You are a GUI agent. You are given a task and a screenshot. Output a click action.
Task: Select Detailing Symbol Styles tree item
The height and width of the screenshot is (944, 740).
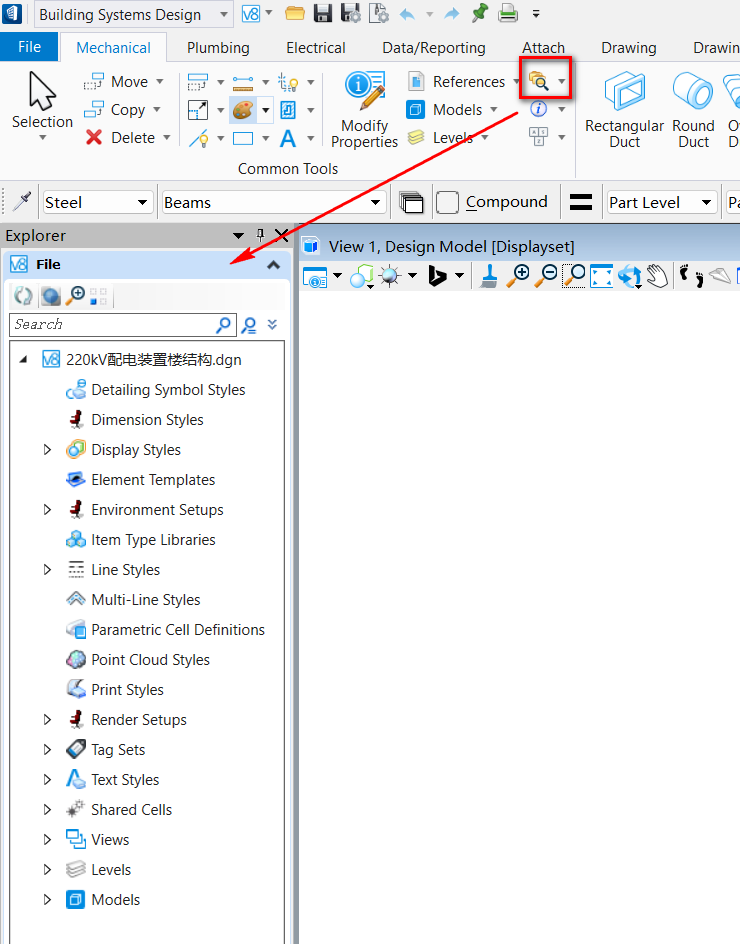point(155,390)
